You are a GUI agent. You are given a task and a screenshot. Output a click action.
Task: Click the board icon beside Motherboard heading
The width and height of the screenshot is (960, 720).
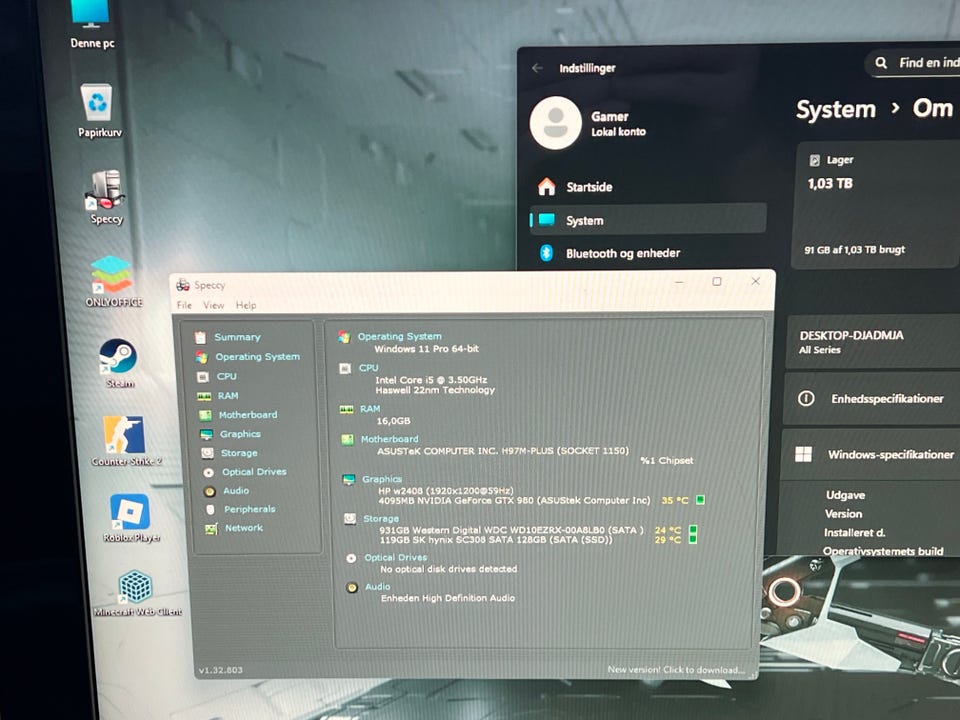(x=347, y=440)
